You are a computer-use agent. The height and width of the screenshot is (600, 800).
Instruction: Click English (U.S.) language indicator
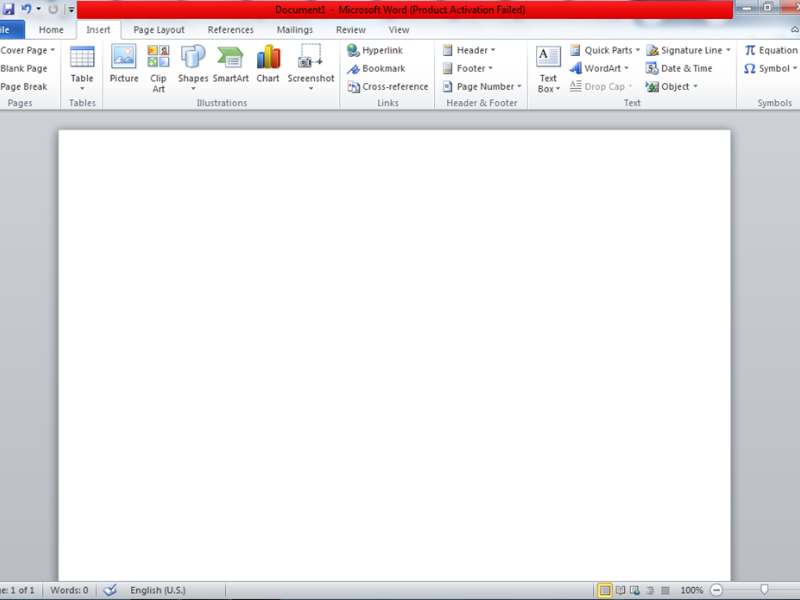pos(158,590)
